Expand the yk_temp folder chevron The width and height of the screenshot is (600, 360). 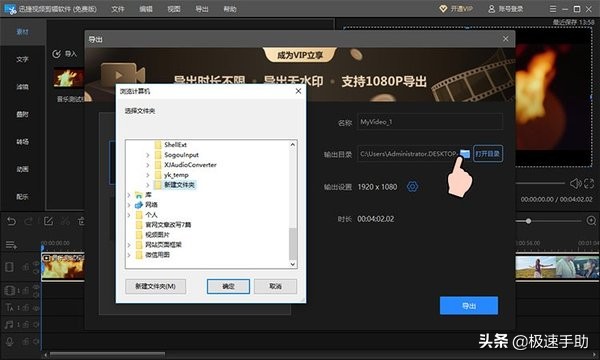(x=148, y=175)
